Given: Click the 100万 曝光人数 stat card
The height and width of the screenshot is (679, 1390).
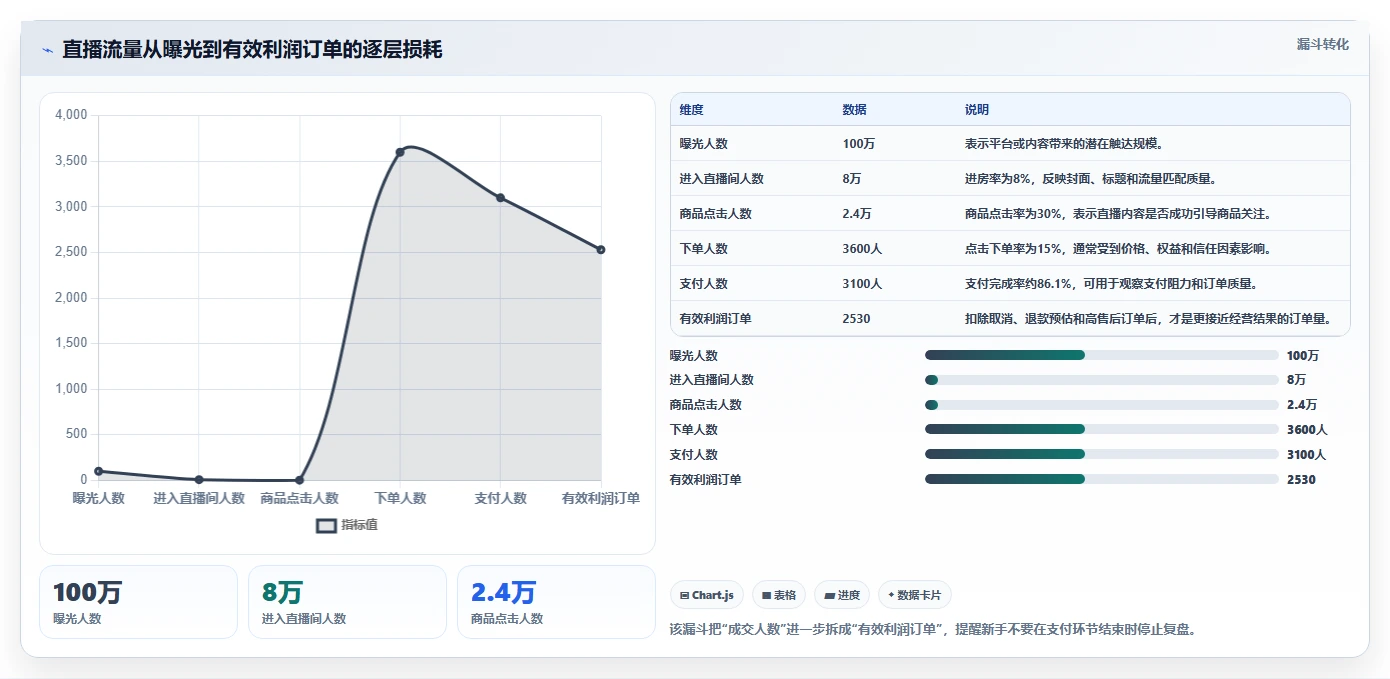Looking at the screenshot, I should pyautogui.click(x=139, y=602).
